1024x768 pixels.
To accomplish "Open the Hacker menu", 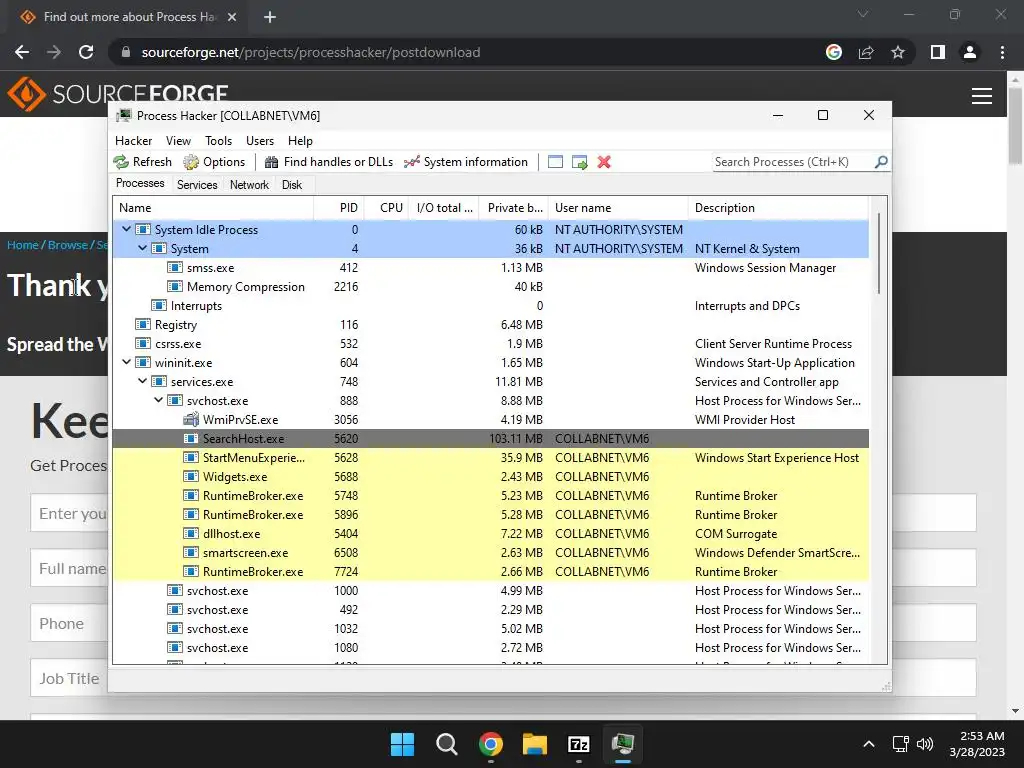I will coord(133,140).
